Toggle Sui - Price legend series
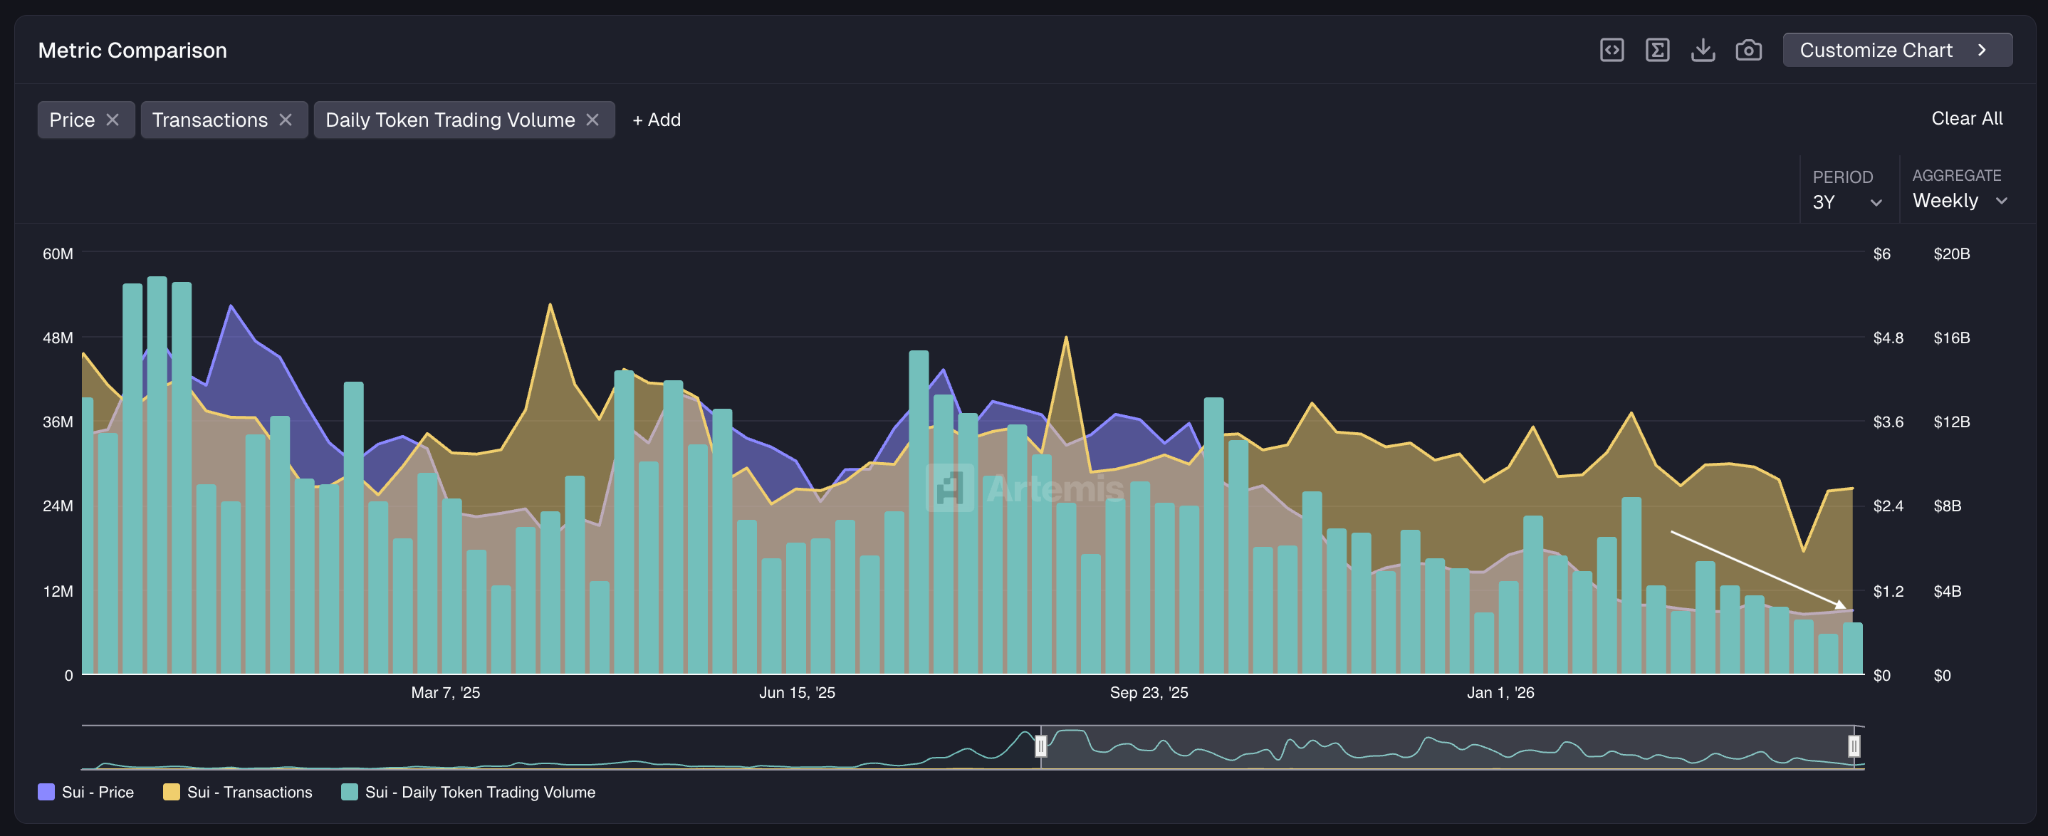Image resolution: width=2048 pixels, height=836 pixels. (86, 792)
